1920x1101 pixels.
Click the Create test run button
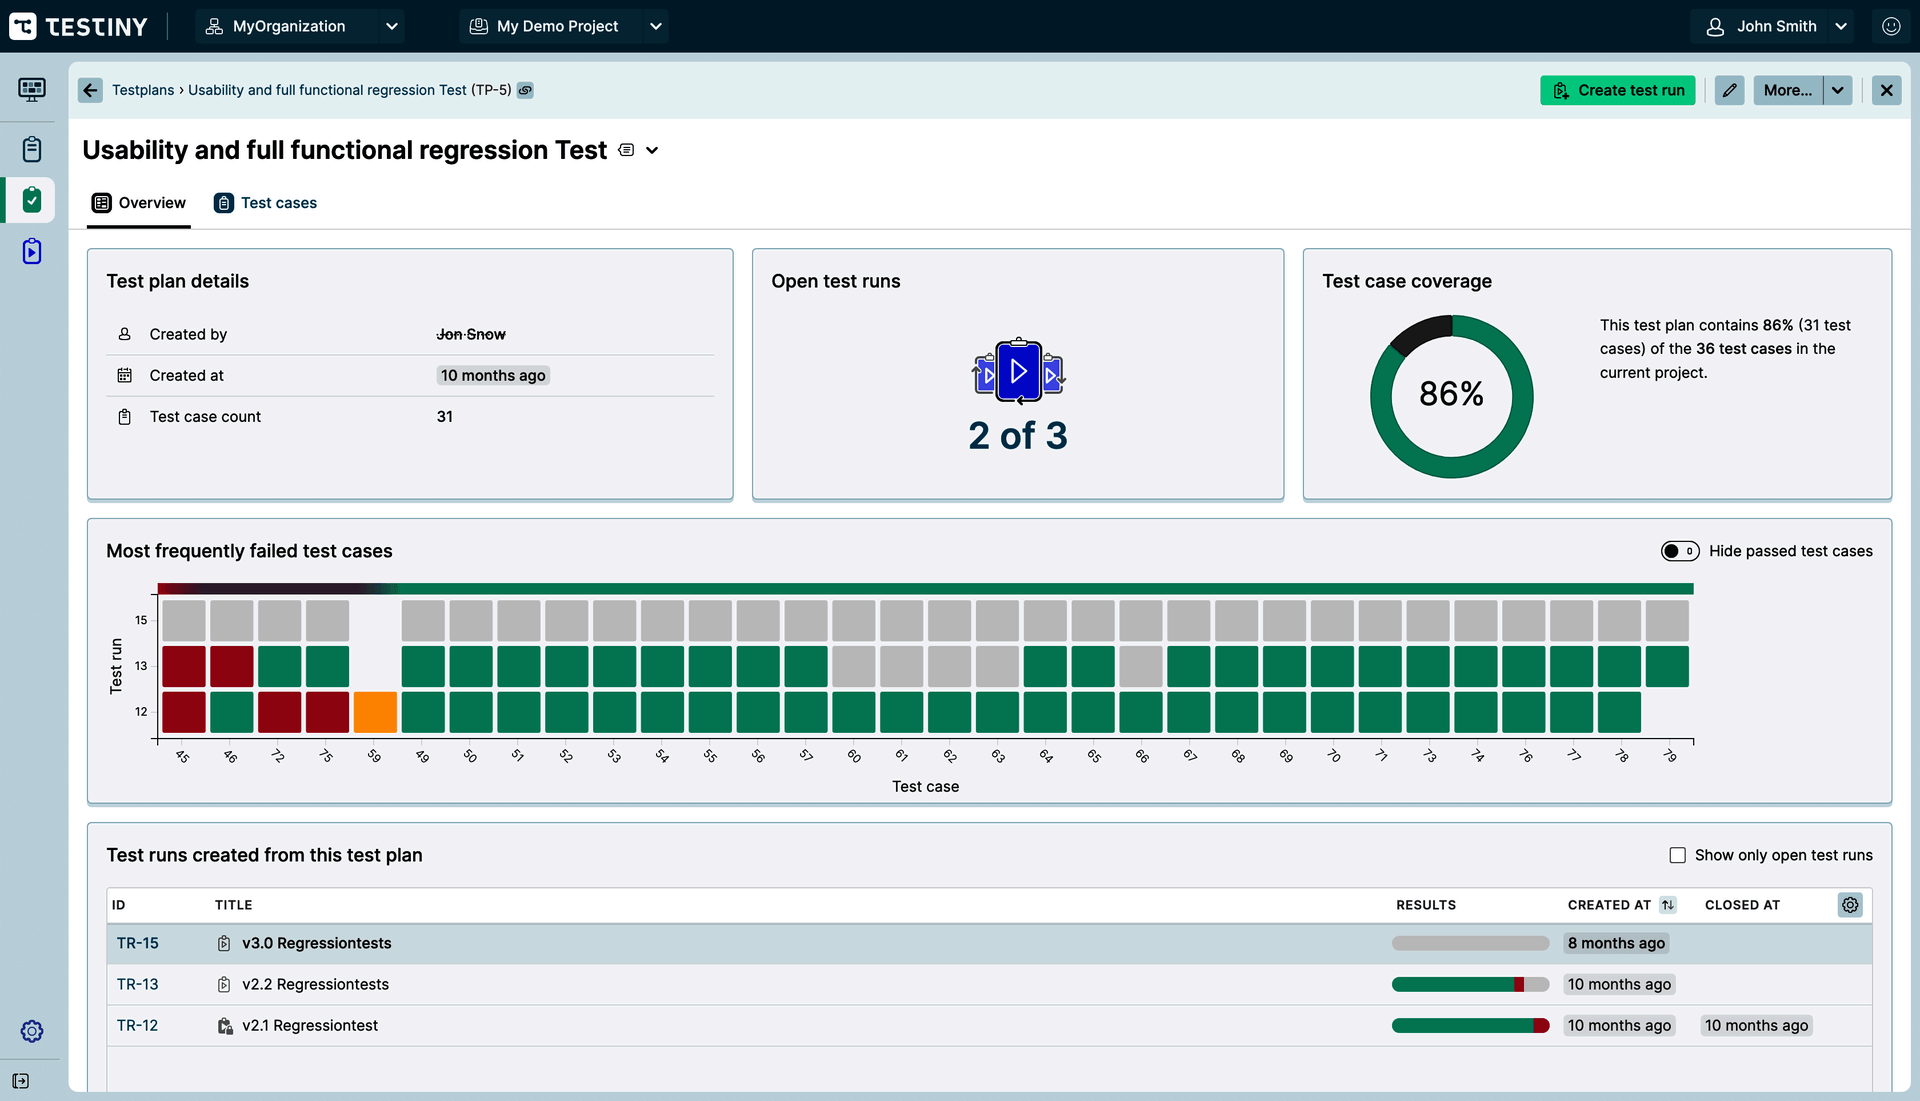[x=1617, y=90]
